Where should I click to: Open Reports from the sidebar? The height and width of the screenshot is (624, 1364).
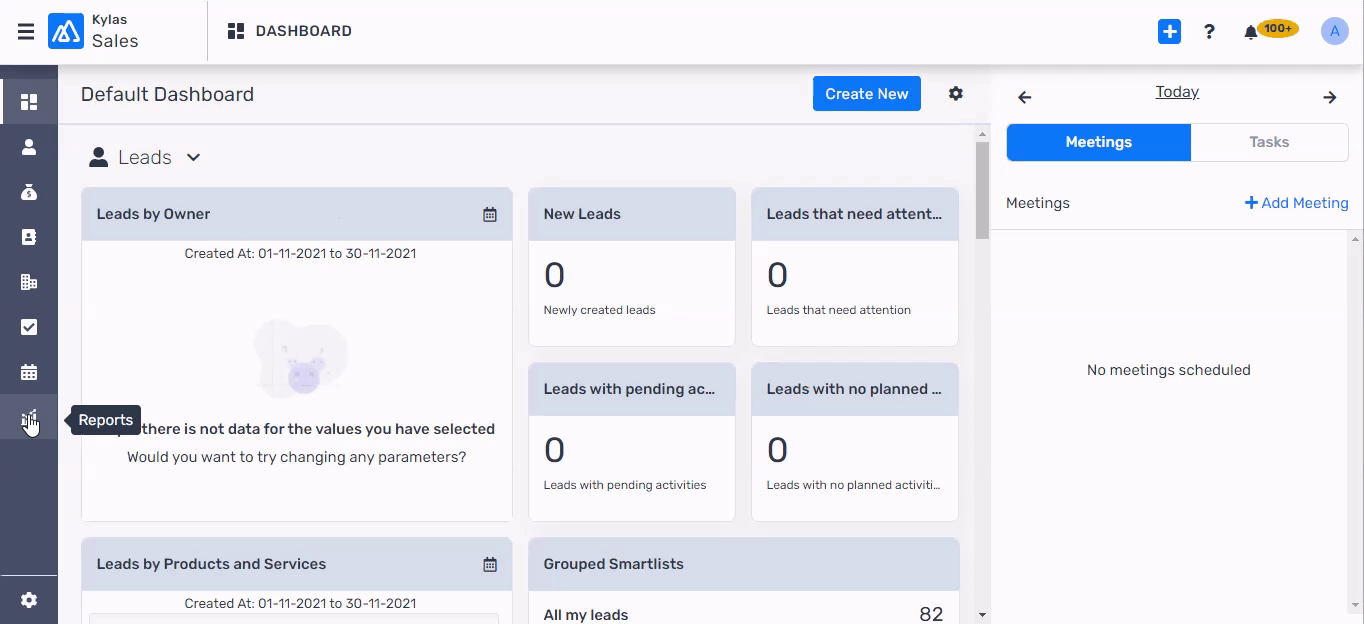click(x=29, y=418)
